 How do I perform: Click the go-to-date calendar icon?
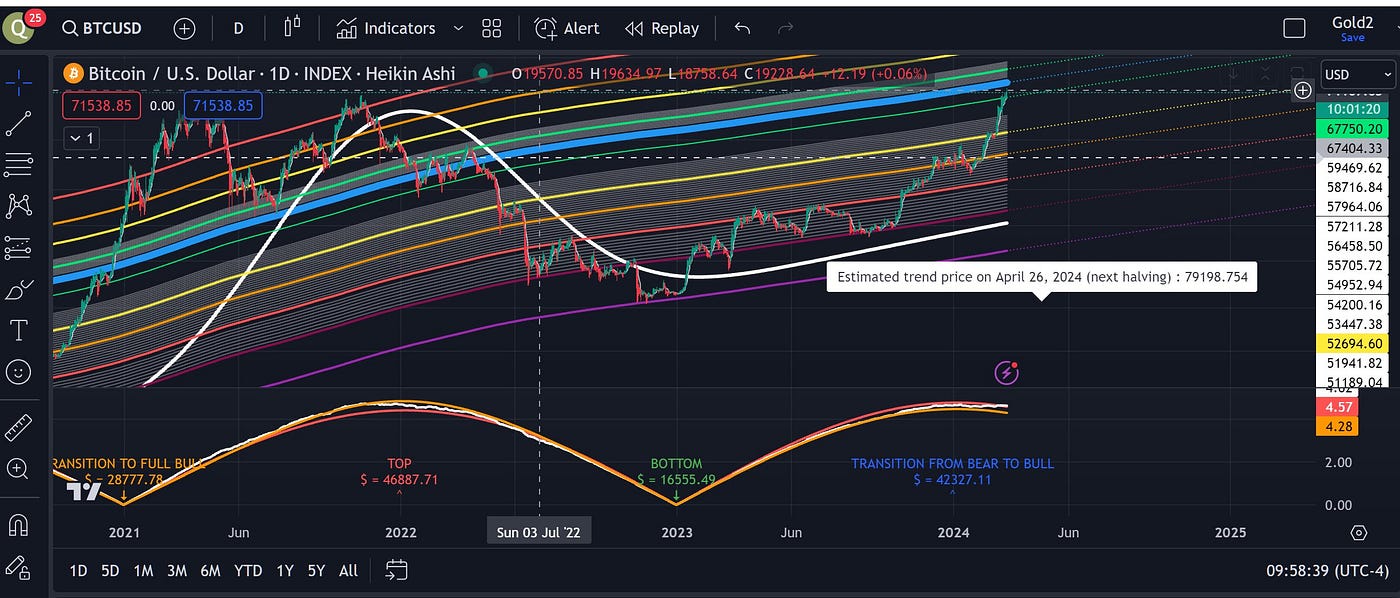coord(396,569)
